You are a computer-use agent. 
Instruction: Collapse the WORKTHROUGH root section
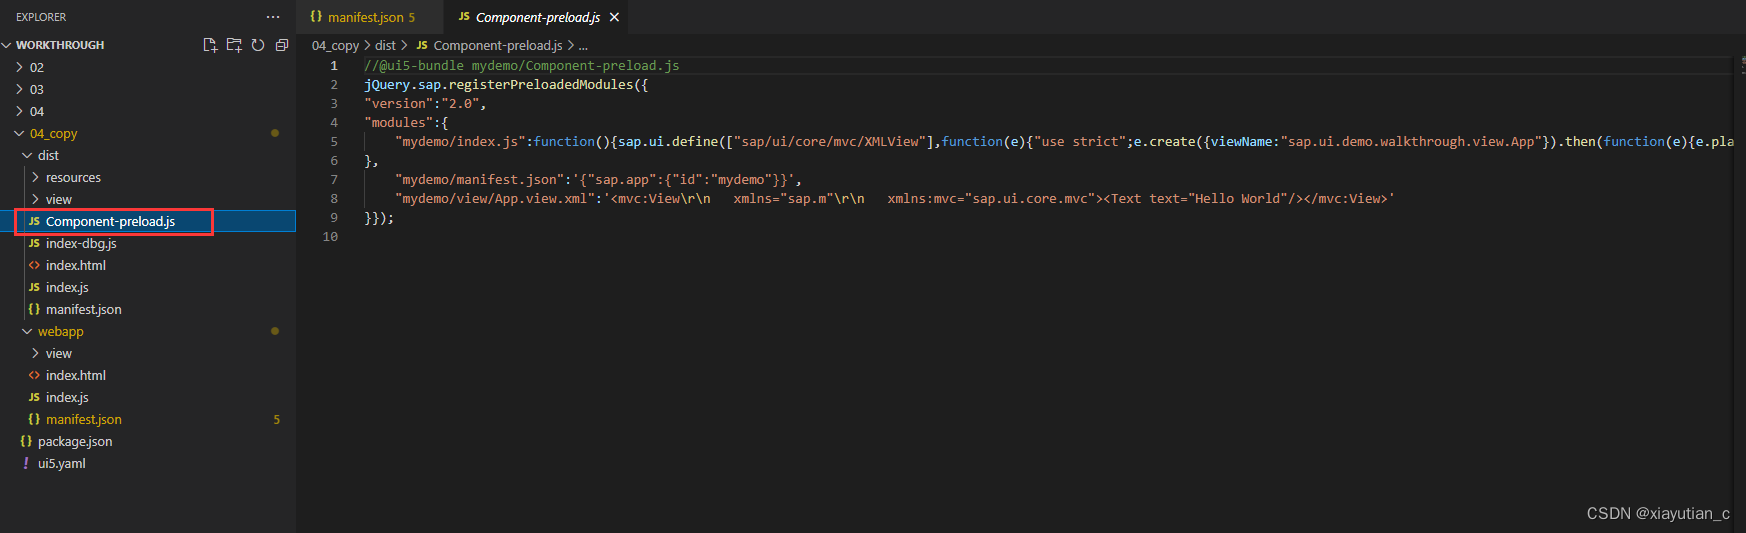7,45
